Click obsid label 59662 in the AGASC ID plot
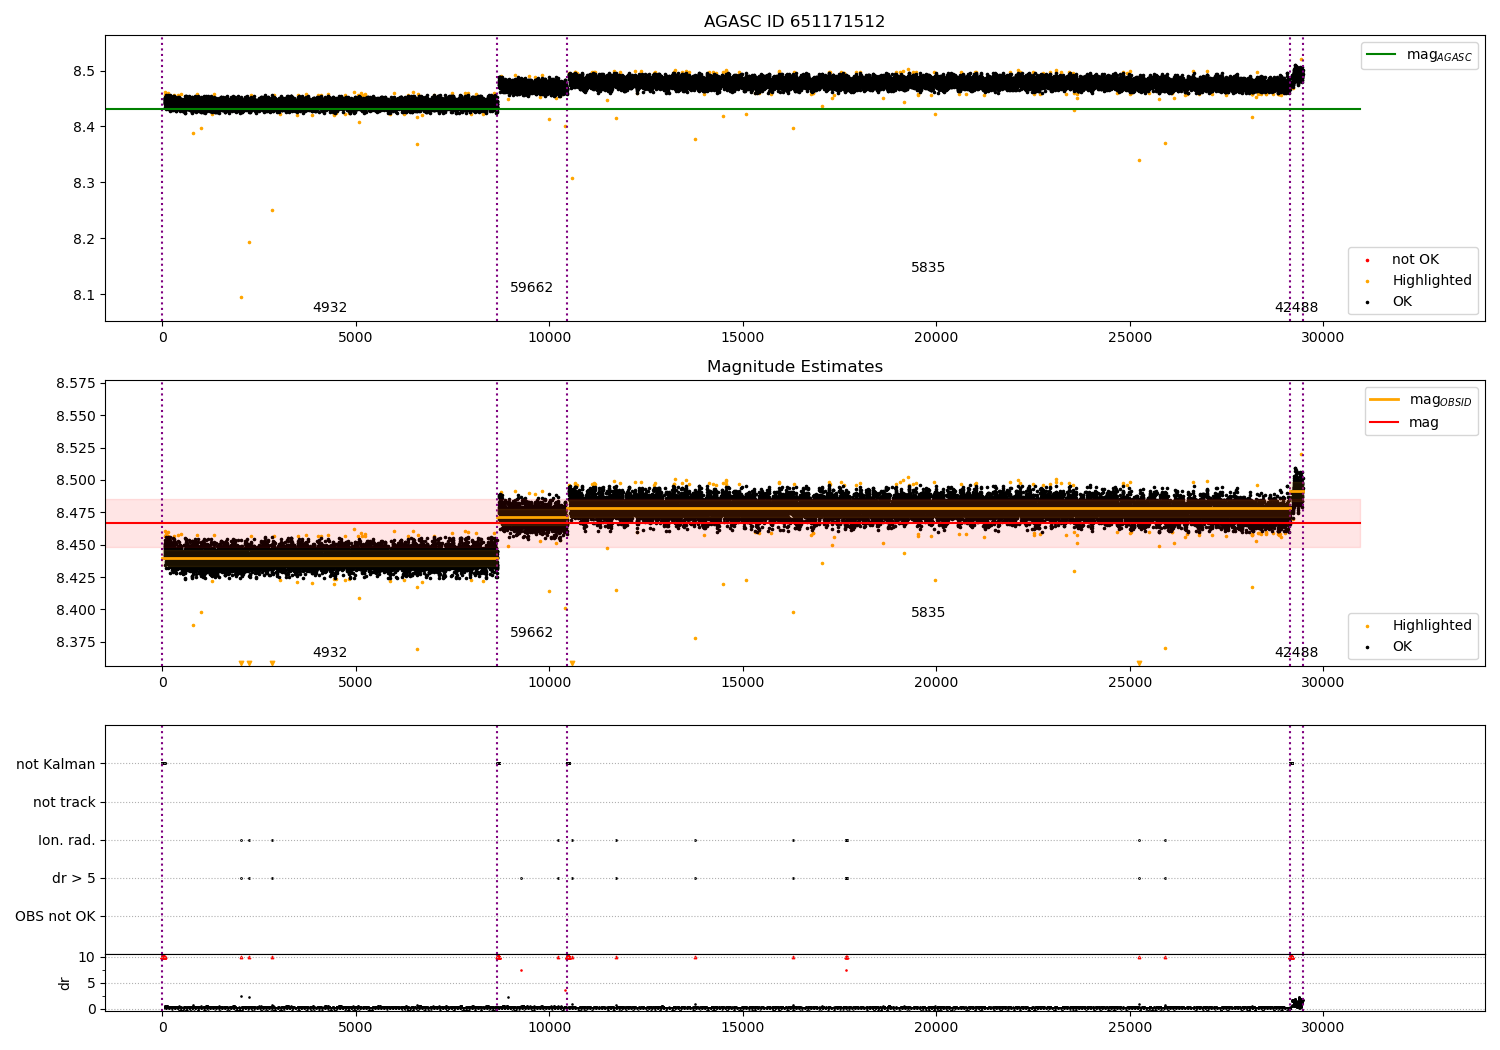1500x1050 pixels. [x=531, y=287]
